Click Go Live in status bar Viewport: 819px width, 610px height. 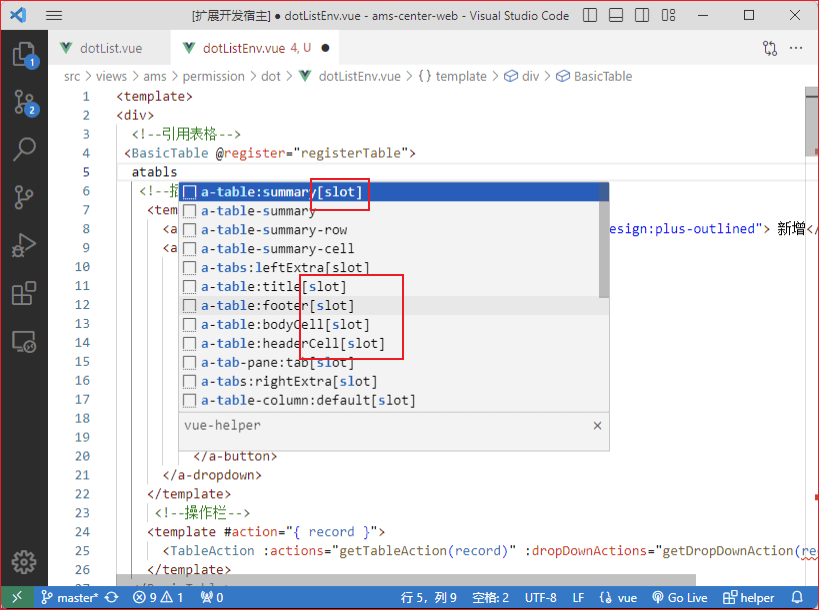(x=680, y=598)
